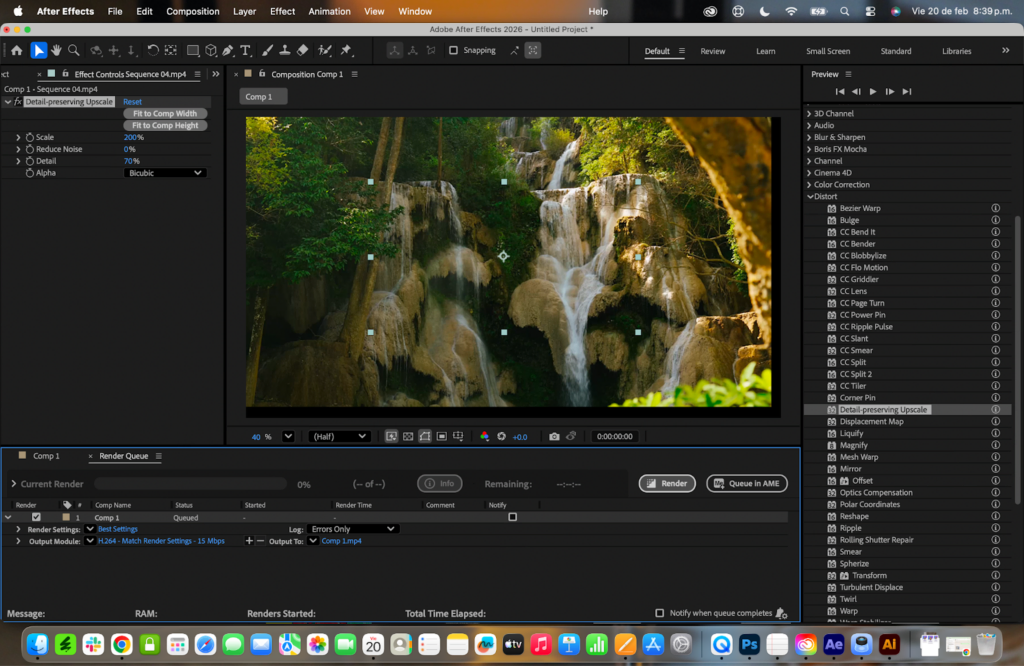
Task: Click the Scale 200% value
Action: pyautogui.click(x=132, y=137)
